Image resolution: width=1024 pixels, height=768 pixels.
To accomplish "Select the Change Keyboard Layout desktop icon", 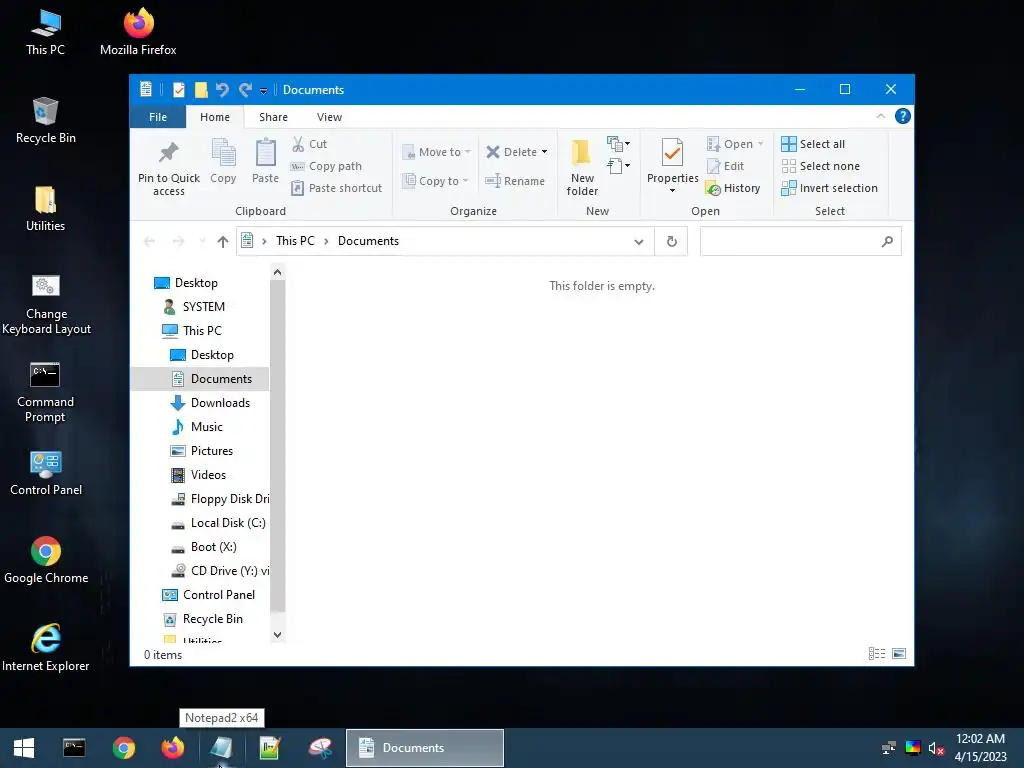I will tap(46, 304).
